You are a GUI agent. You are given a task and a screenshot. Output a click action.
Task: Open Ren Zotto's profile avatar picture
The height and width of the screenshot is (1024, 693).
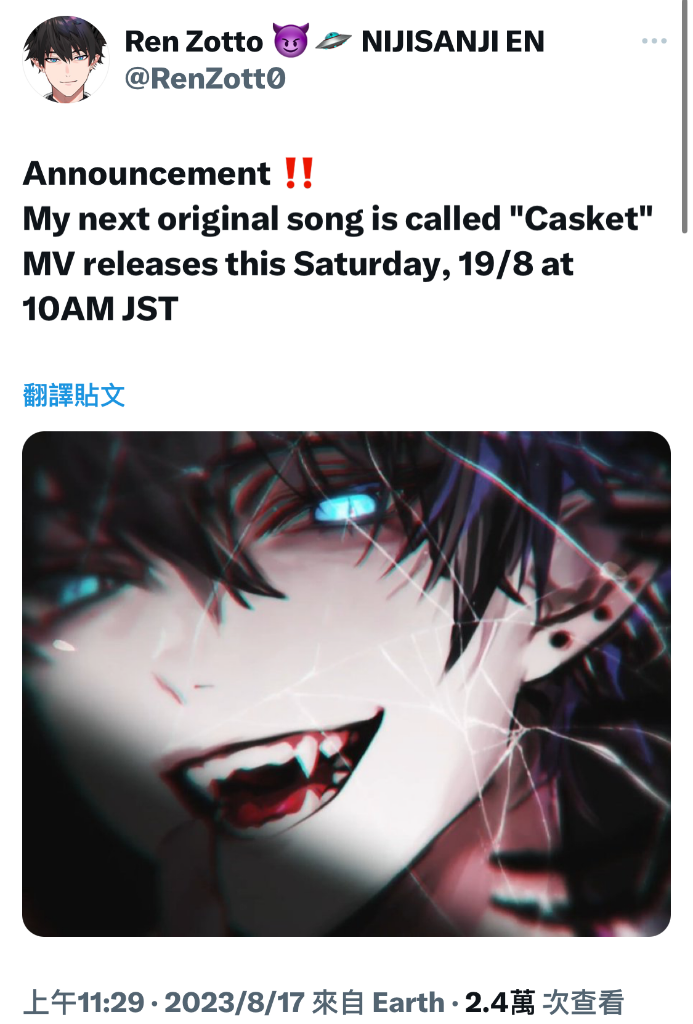click(66, 59)
